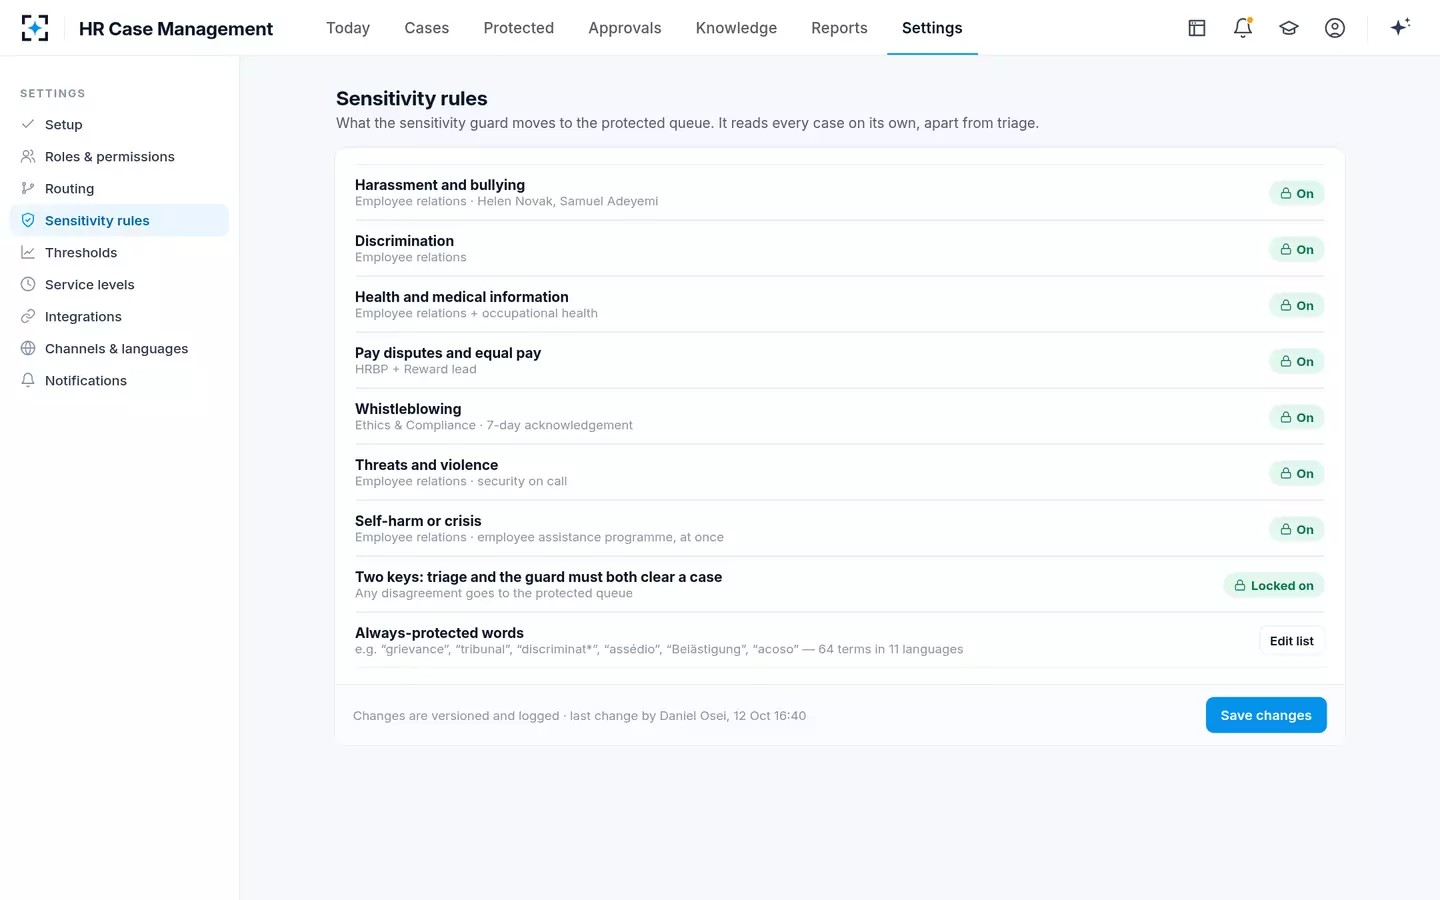This screenshot has height=900, width=1440.
Task: Select the Settings tab
Action: click(x=932, y=28)
